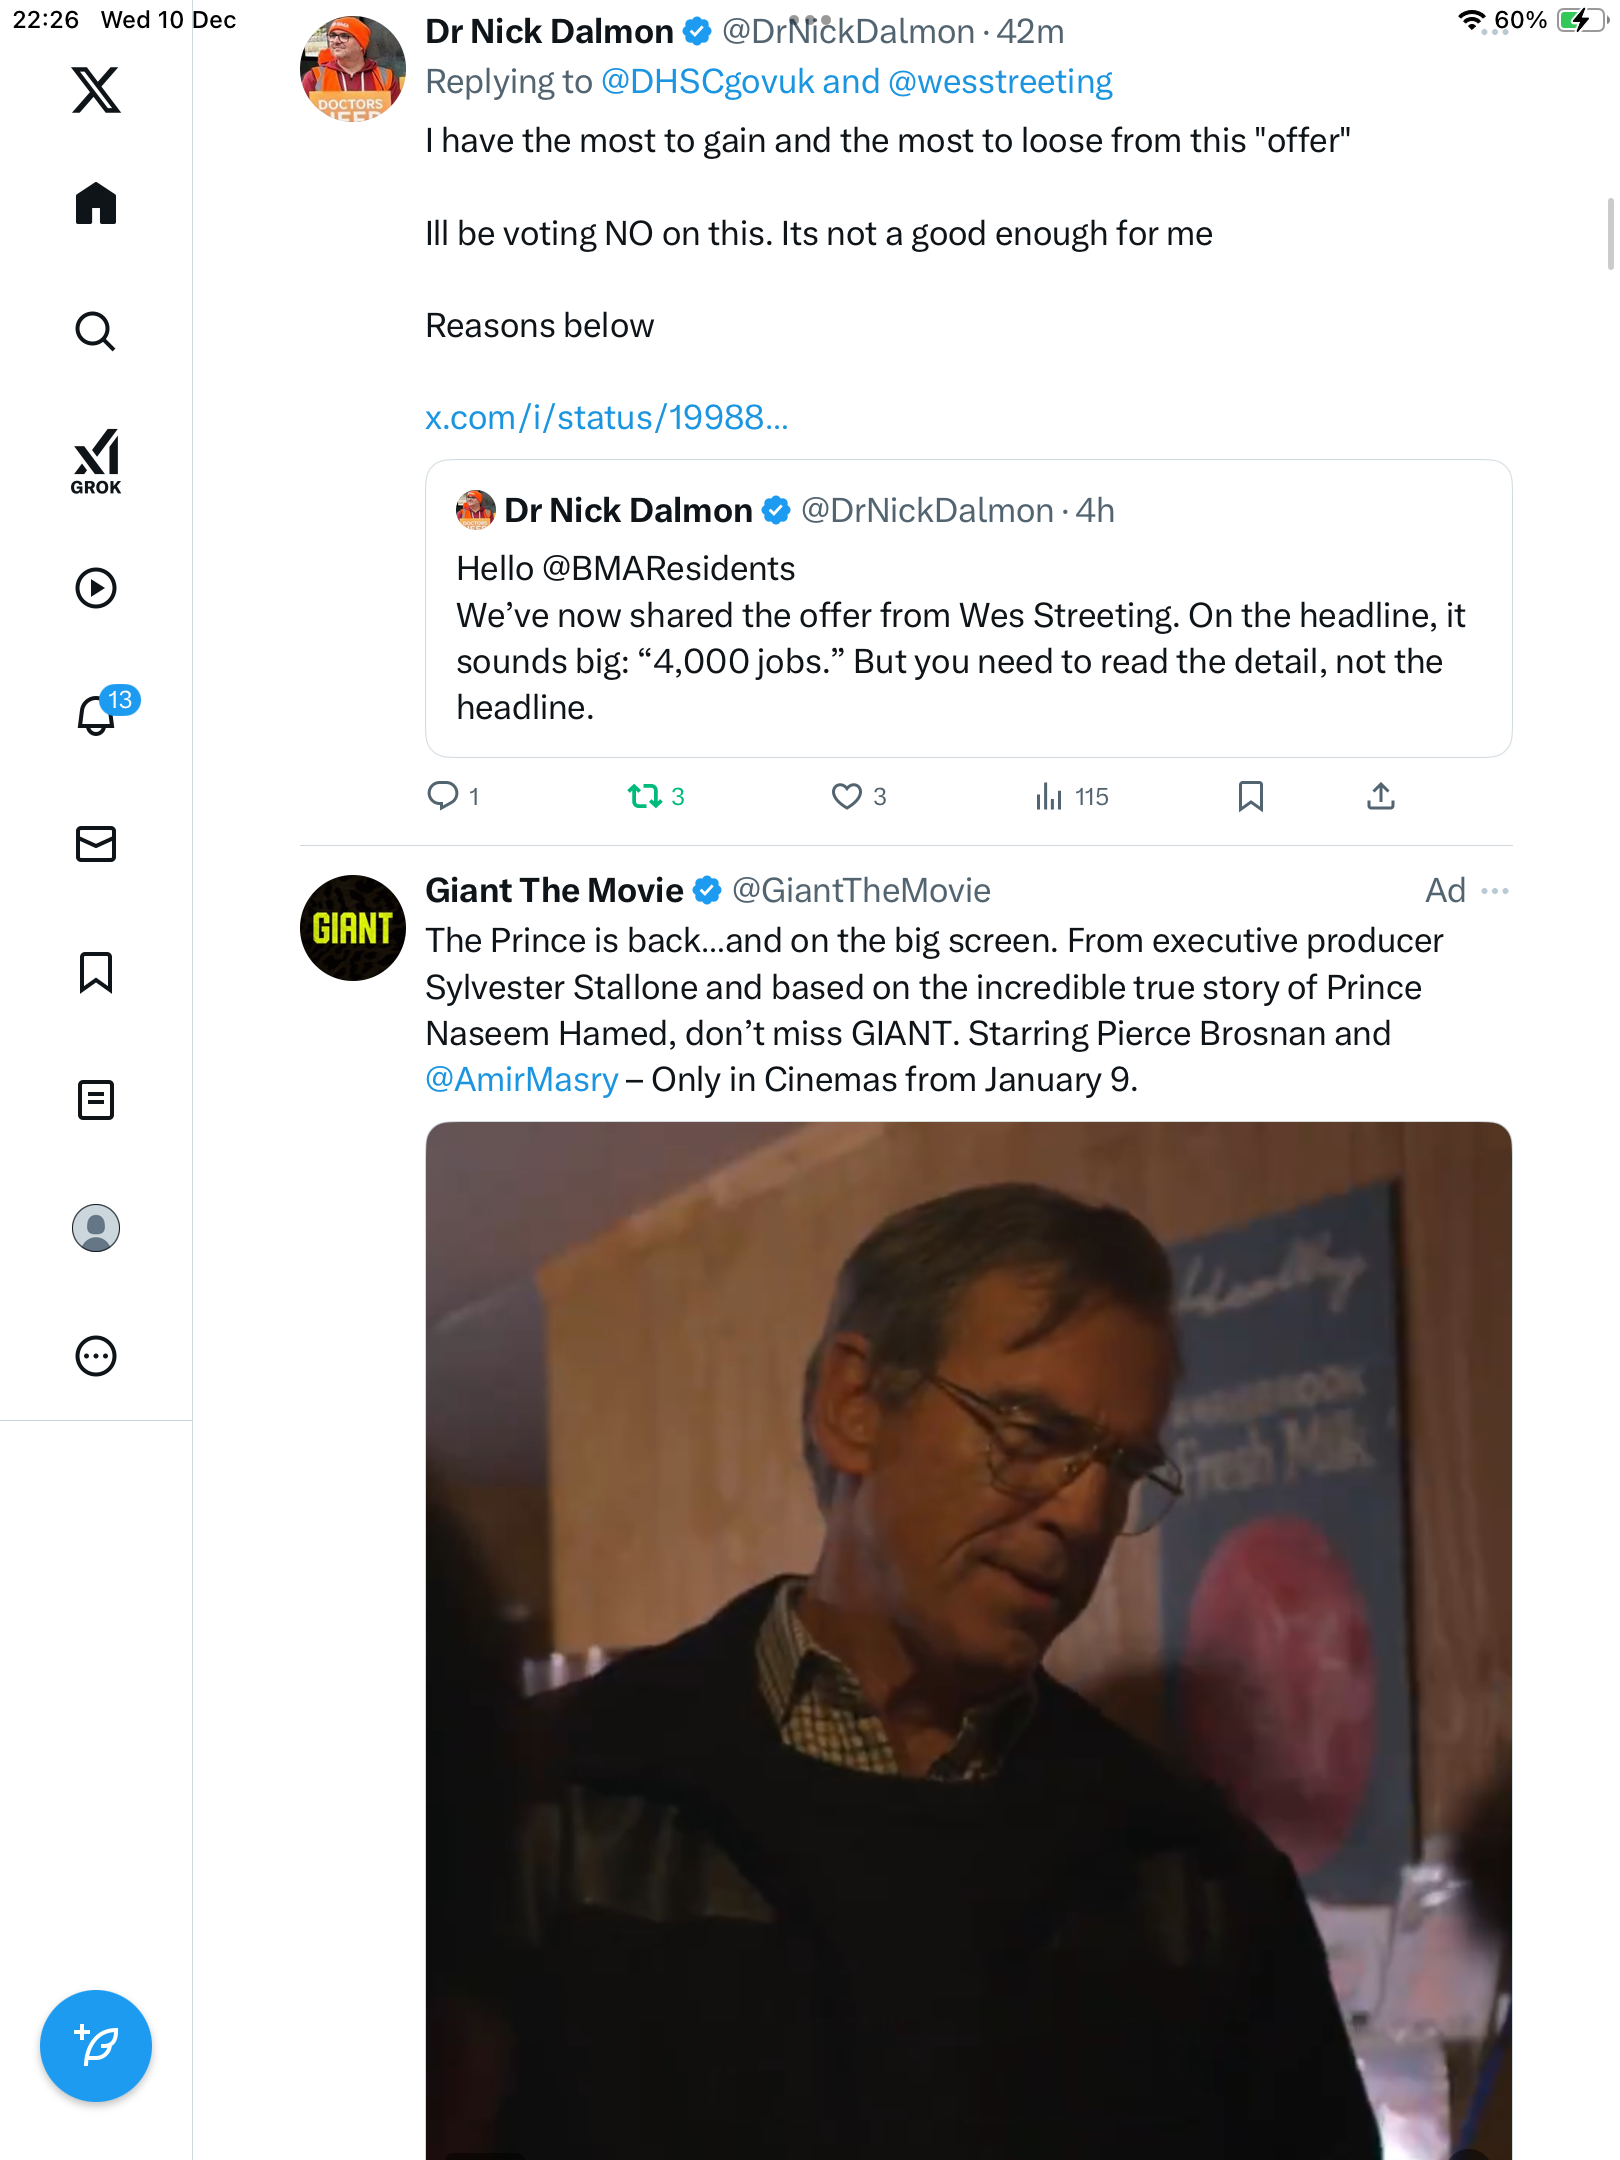Open the Video tab play icon

(96, 588)
